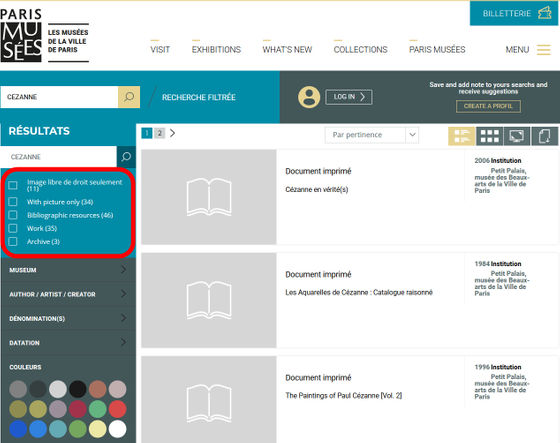Pick the crimson color swatch

pos(78,409)
